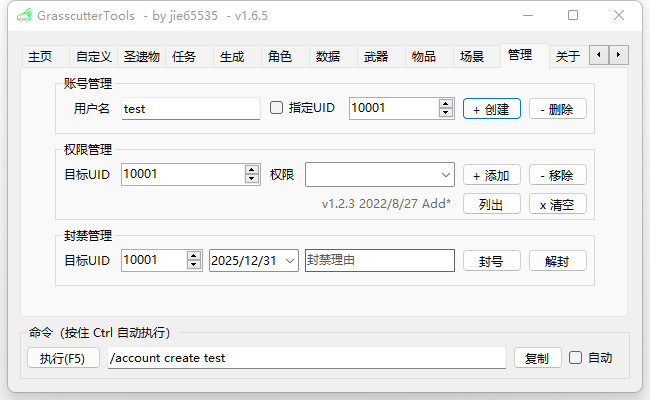
Task: Expand the 权限 permission dropdown
Action: [x=445, y=175]
